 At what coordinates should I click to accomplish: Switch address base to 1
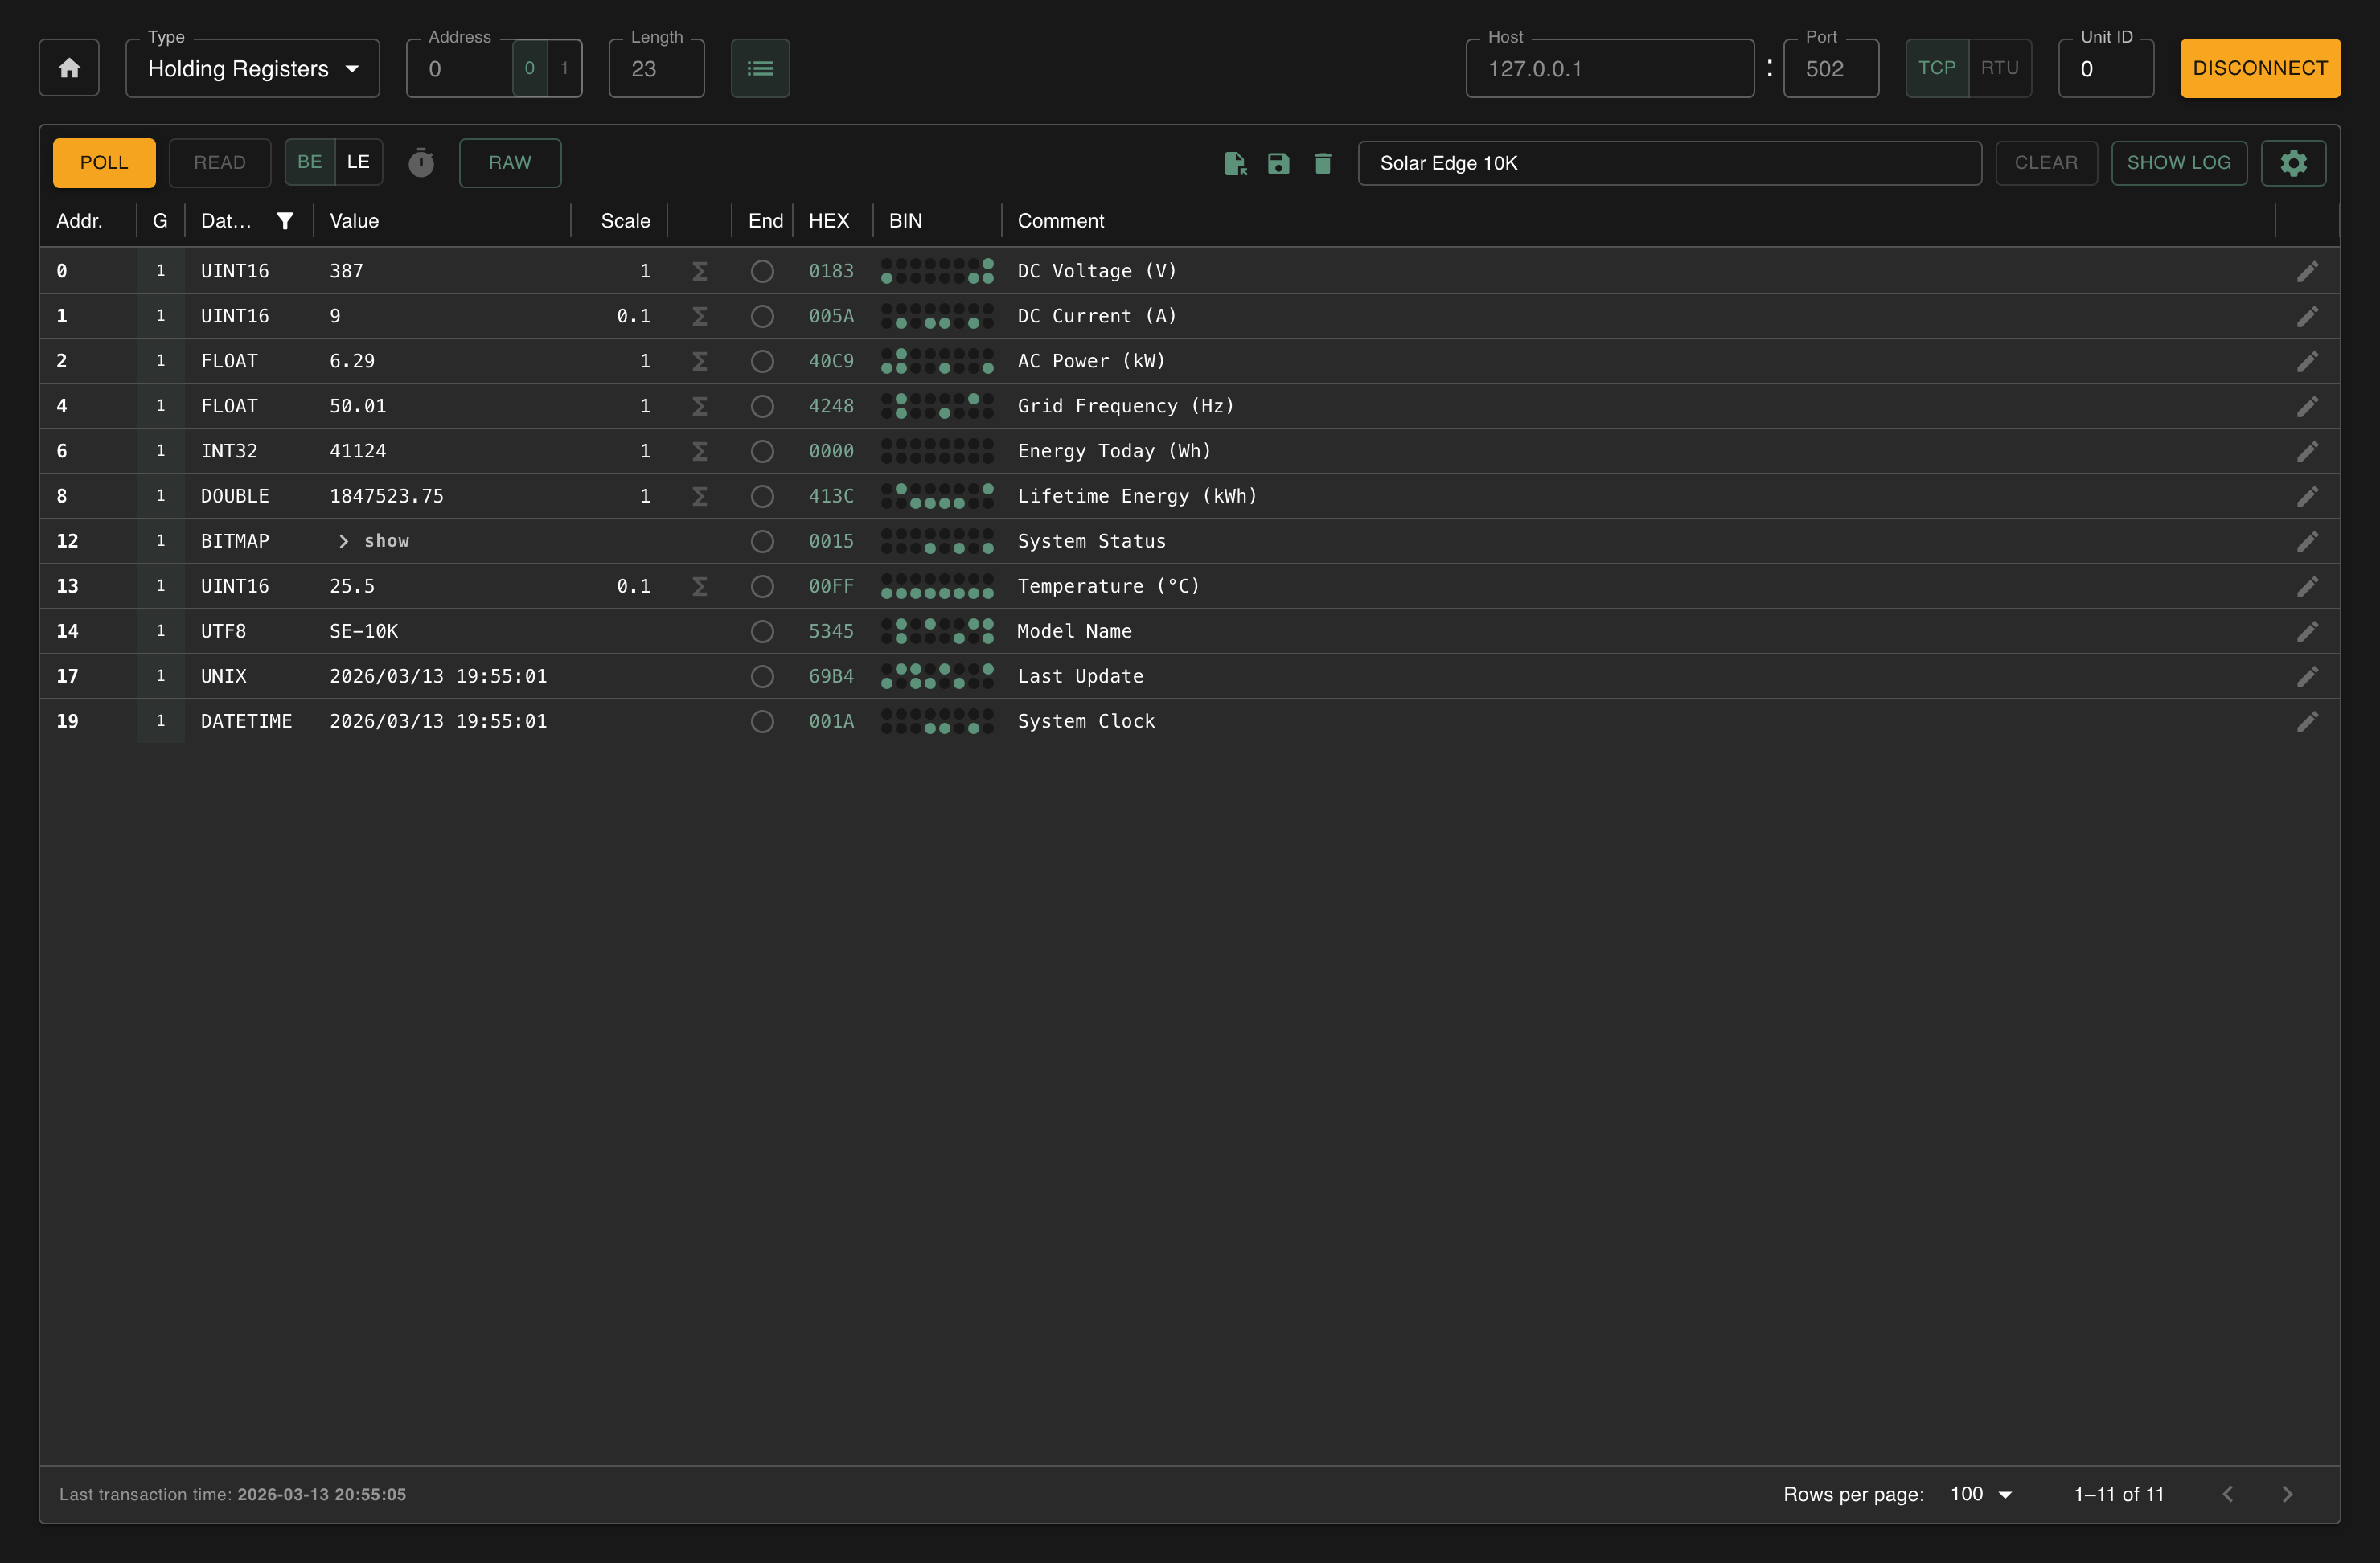click(x=564, y=68)
